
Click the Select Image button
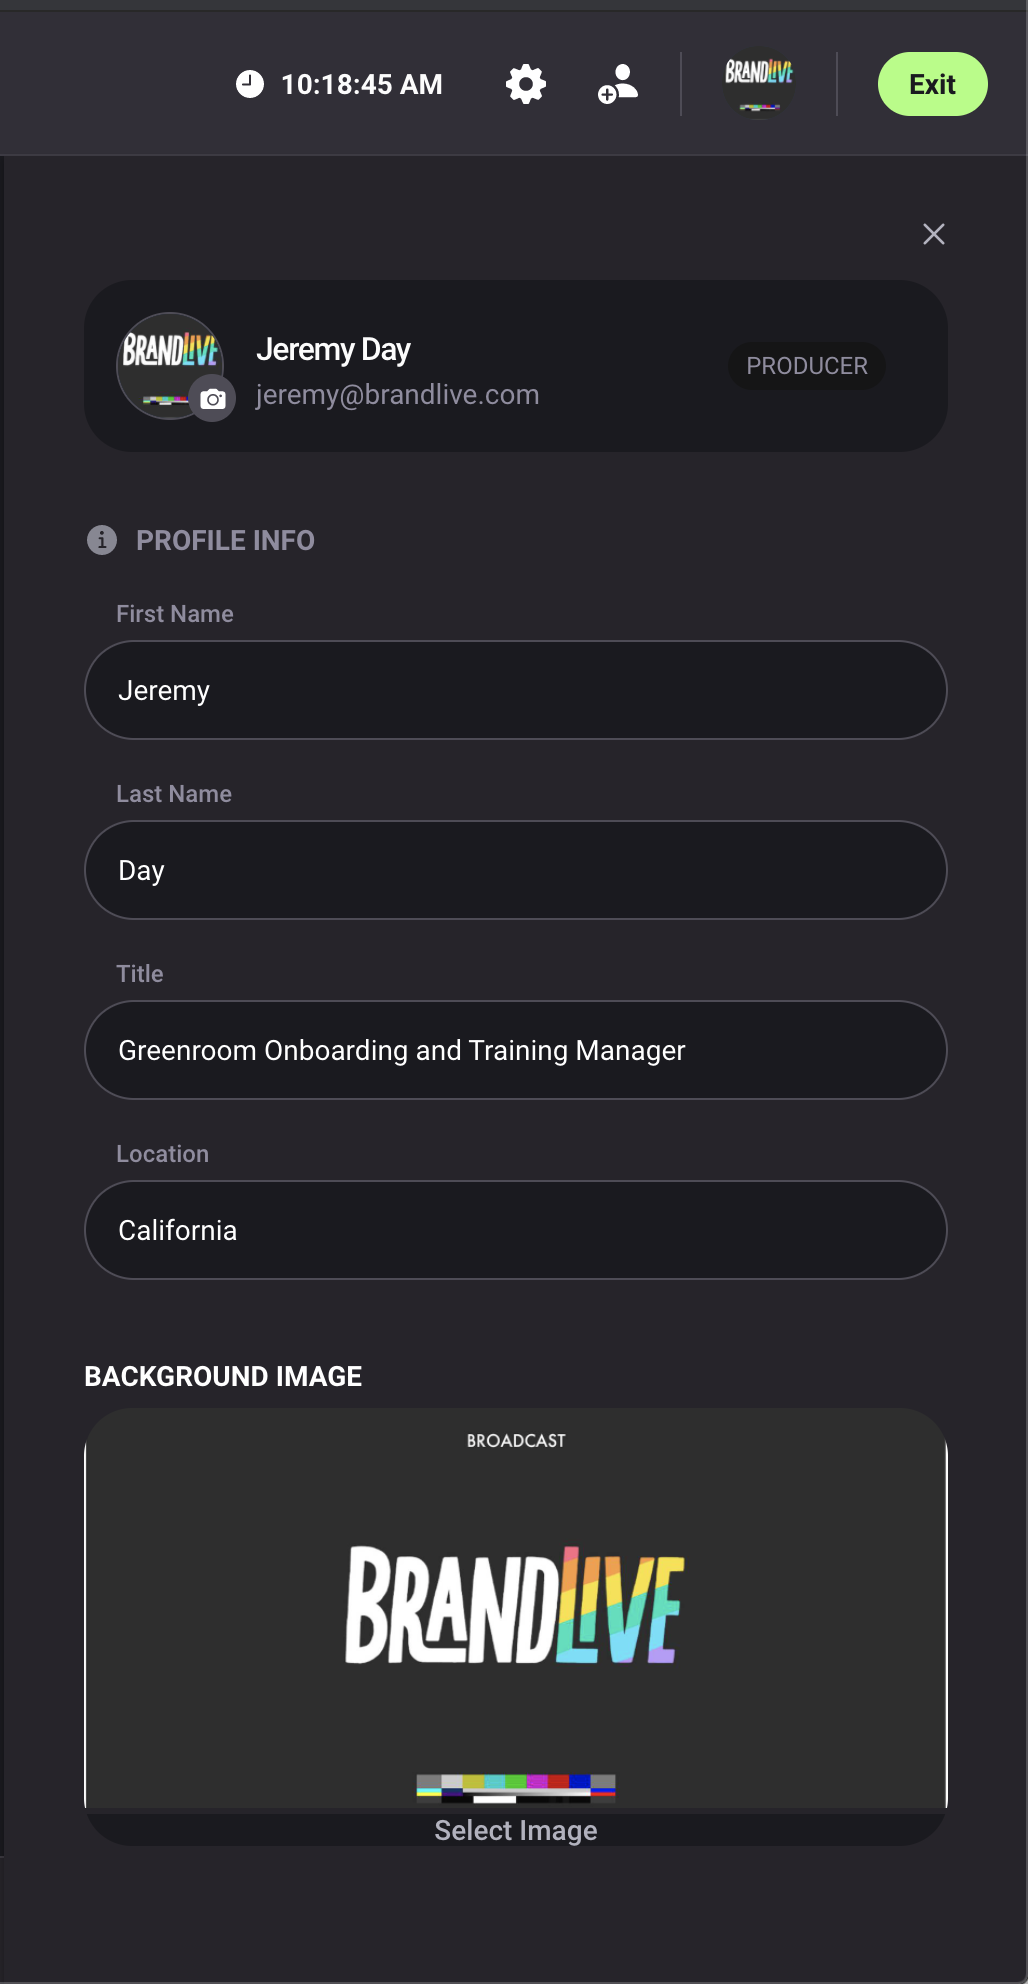click(516, 1830)
